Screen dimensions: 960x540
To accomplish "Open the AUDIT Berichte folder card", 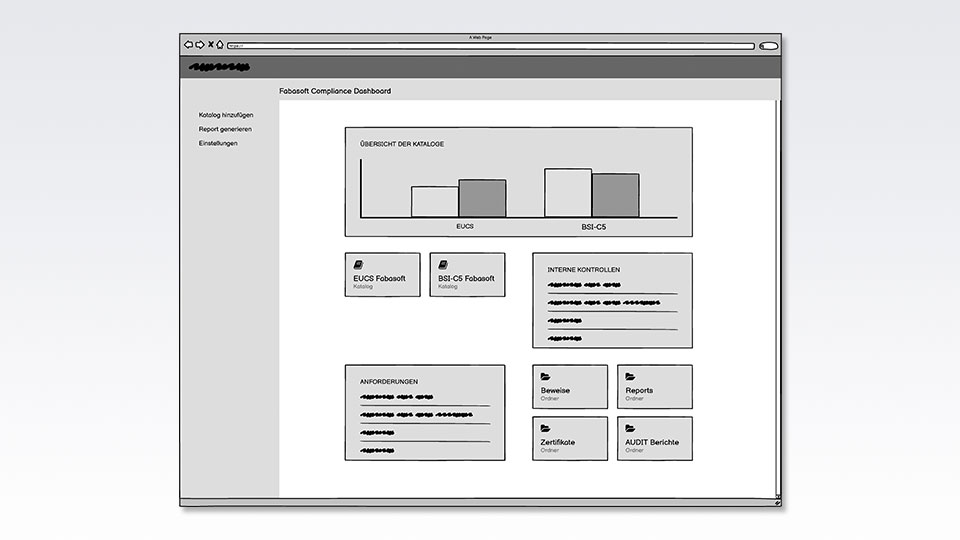I will click(654, 438).
